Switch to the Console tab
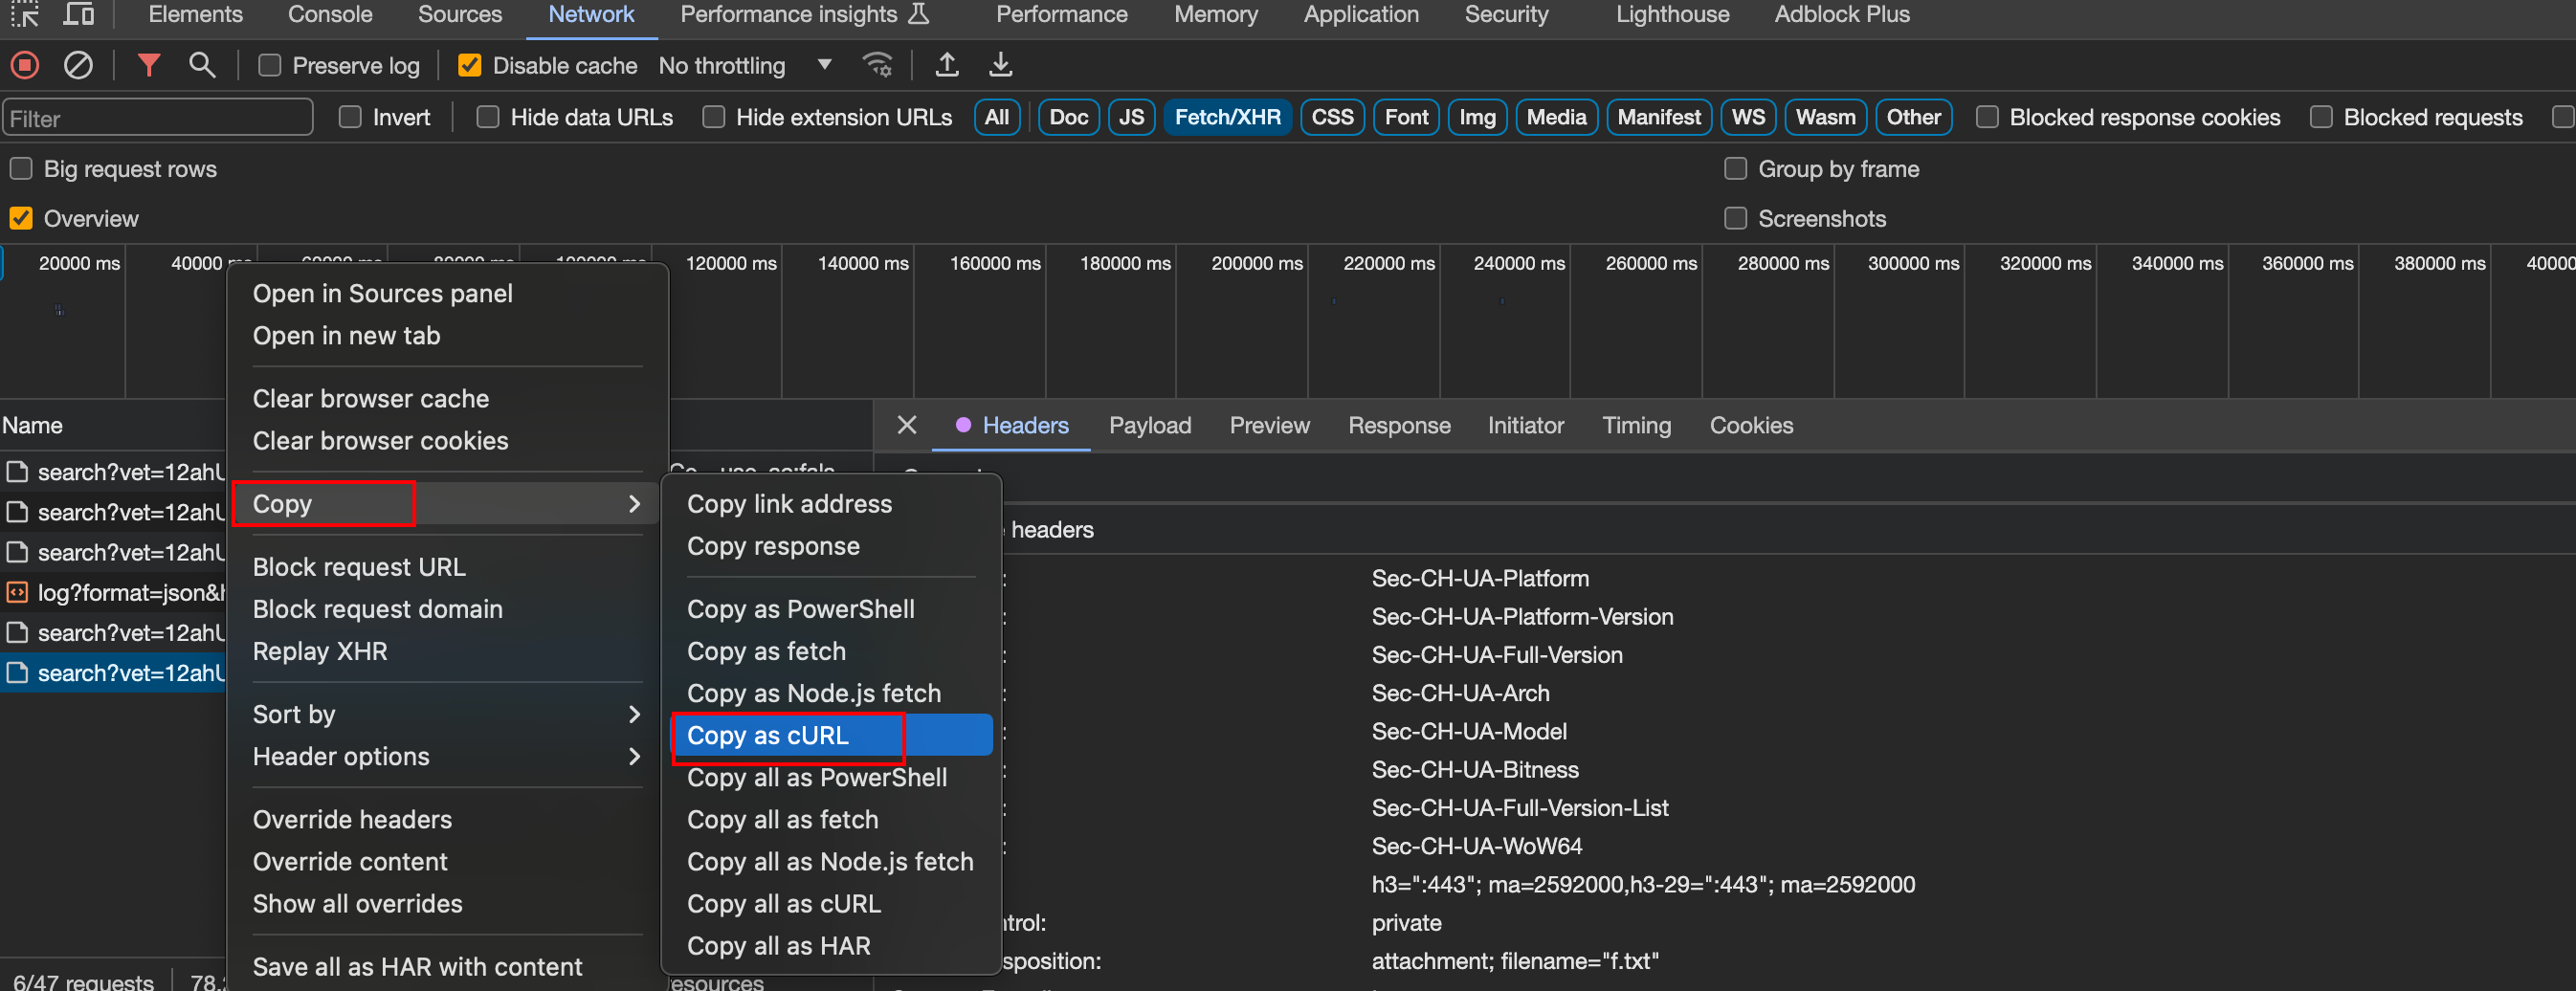2576x991 pixels. click(x=330, y=14)
